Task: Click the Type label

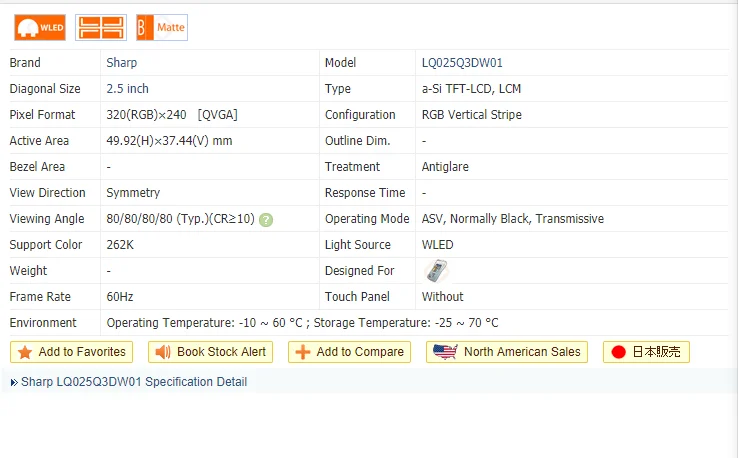Action: (x=337, y=88)
